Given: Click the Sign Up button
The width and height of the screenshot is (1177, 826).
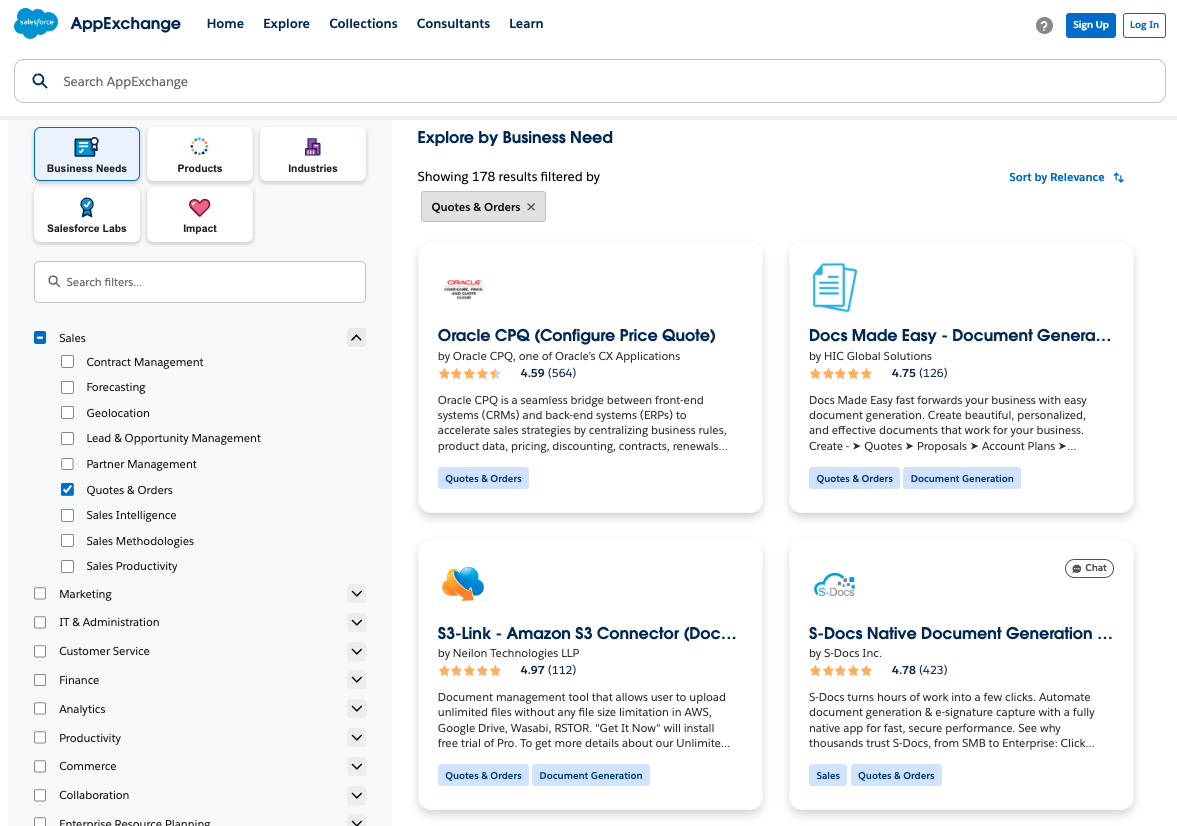Looking at the screenshot, I should point(1091,25).
